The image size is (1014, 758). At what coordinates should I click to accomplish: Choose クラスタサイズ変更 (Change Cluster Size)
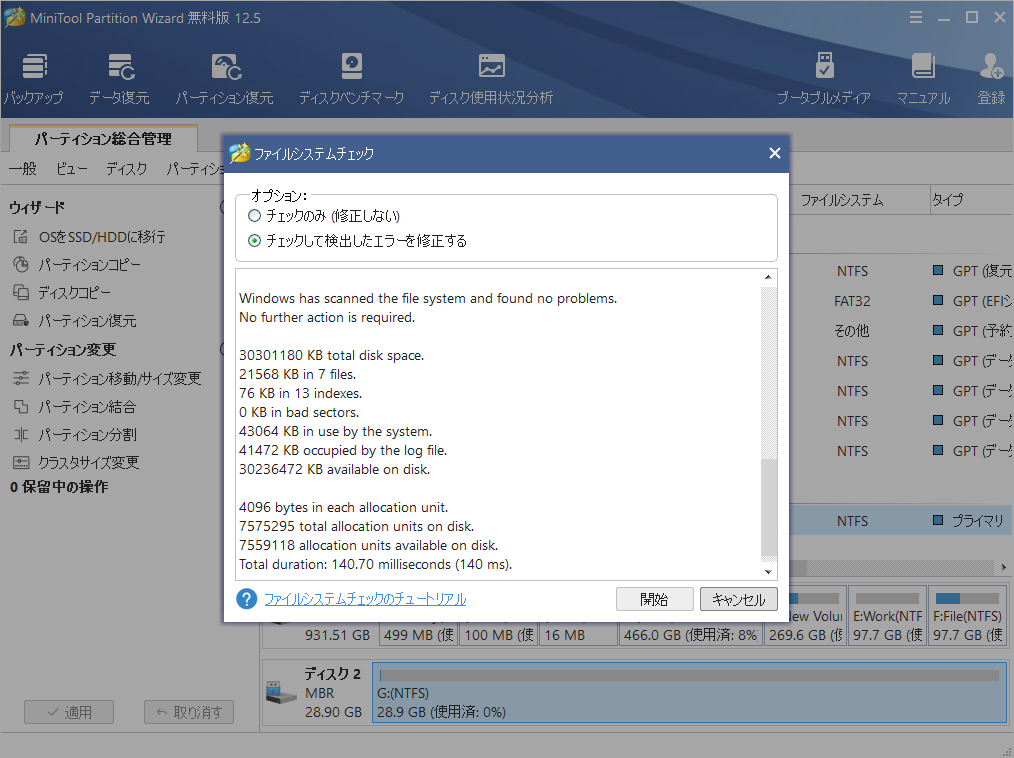[76, 462]
